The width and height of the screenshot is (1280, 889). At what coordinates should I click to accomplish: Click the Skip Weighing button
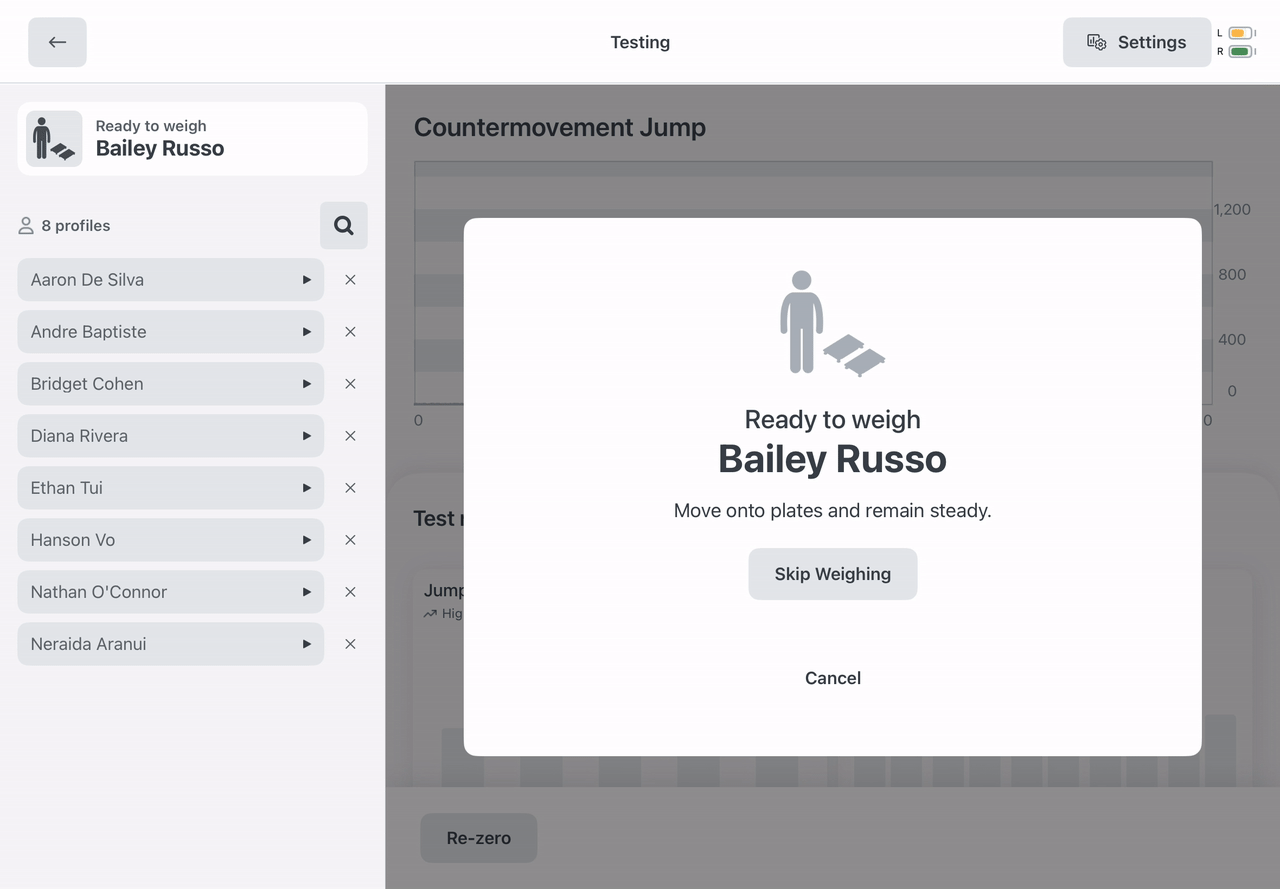click(x=832, y=574)
